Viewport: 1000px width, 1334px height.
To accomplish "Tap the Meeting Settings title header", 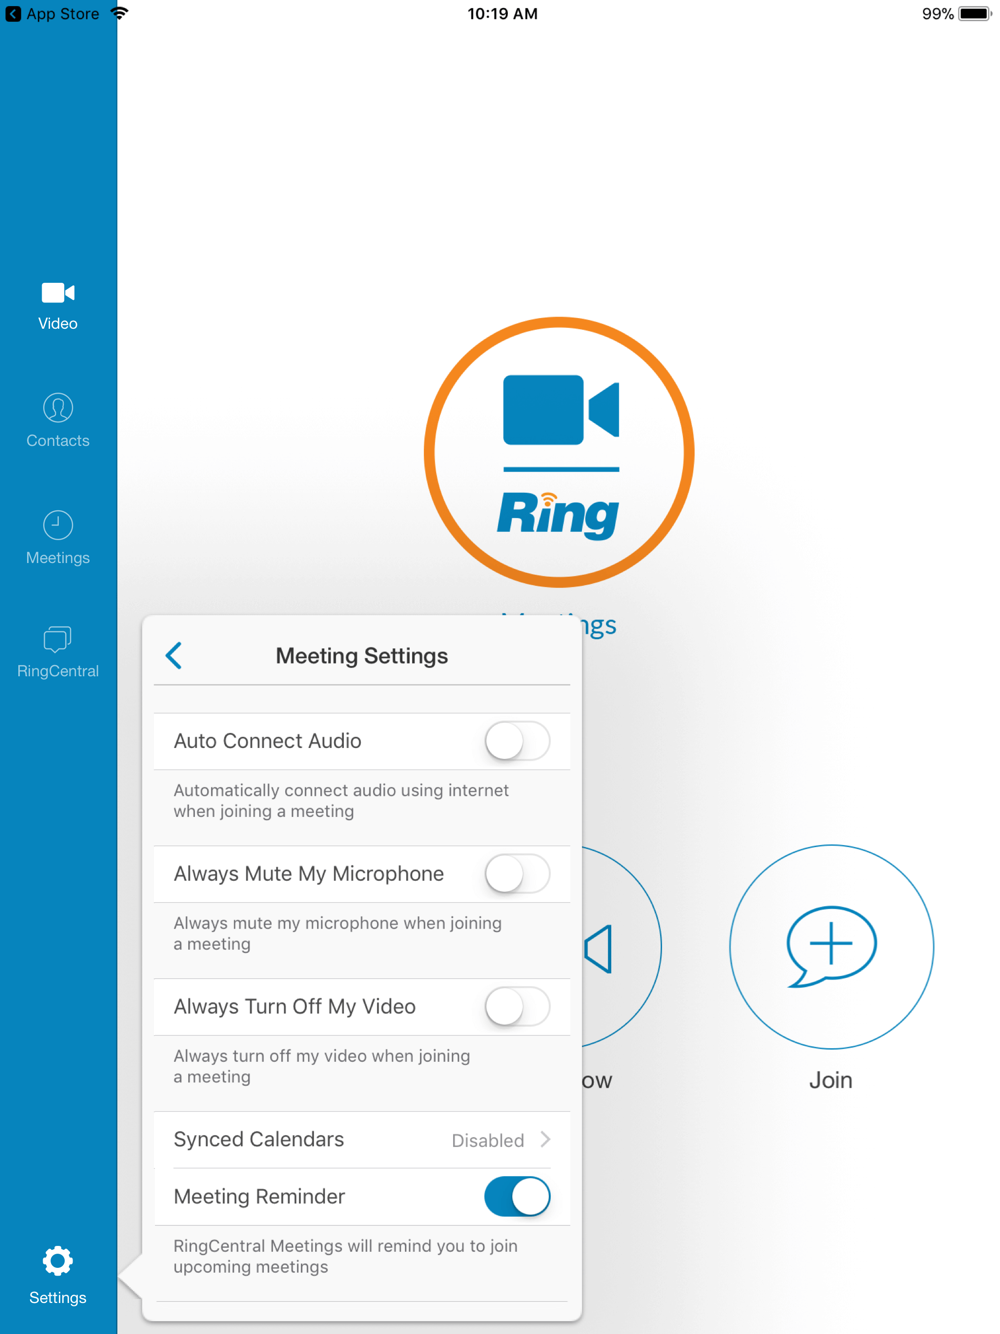I will 362,656.
